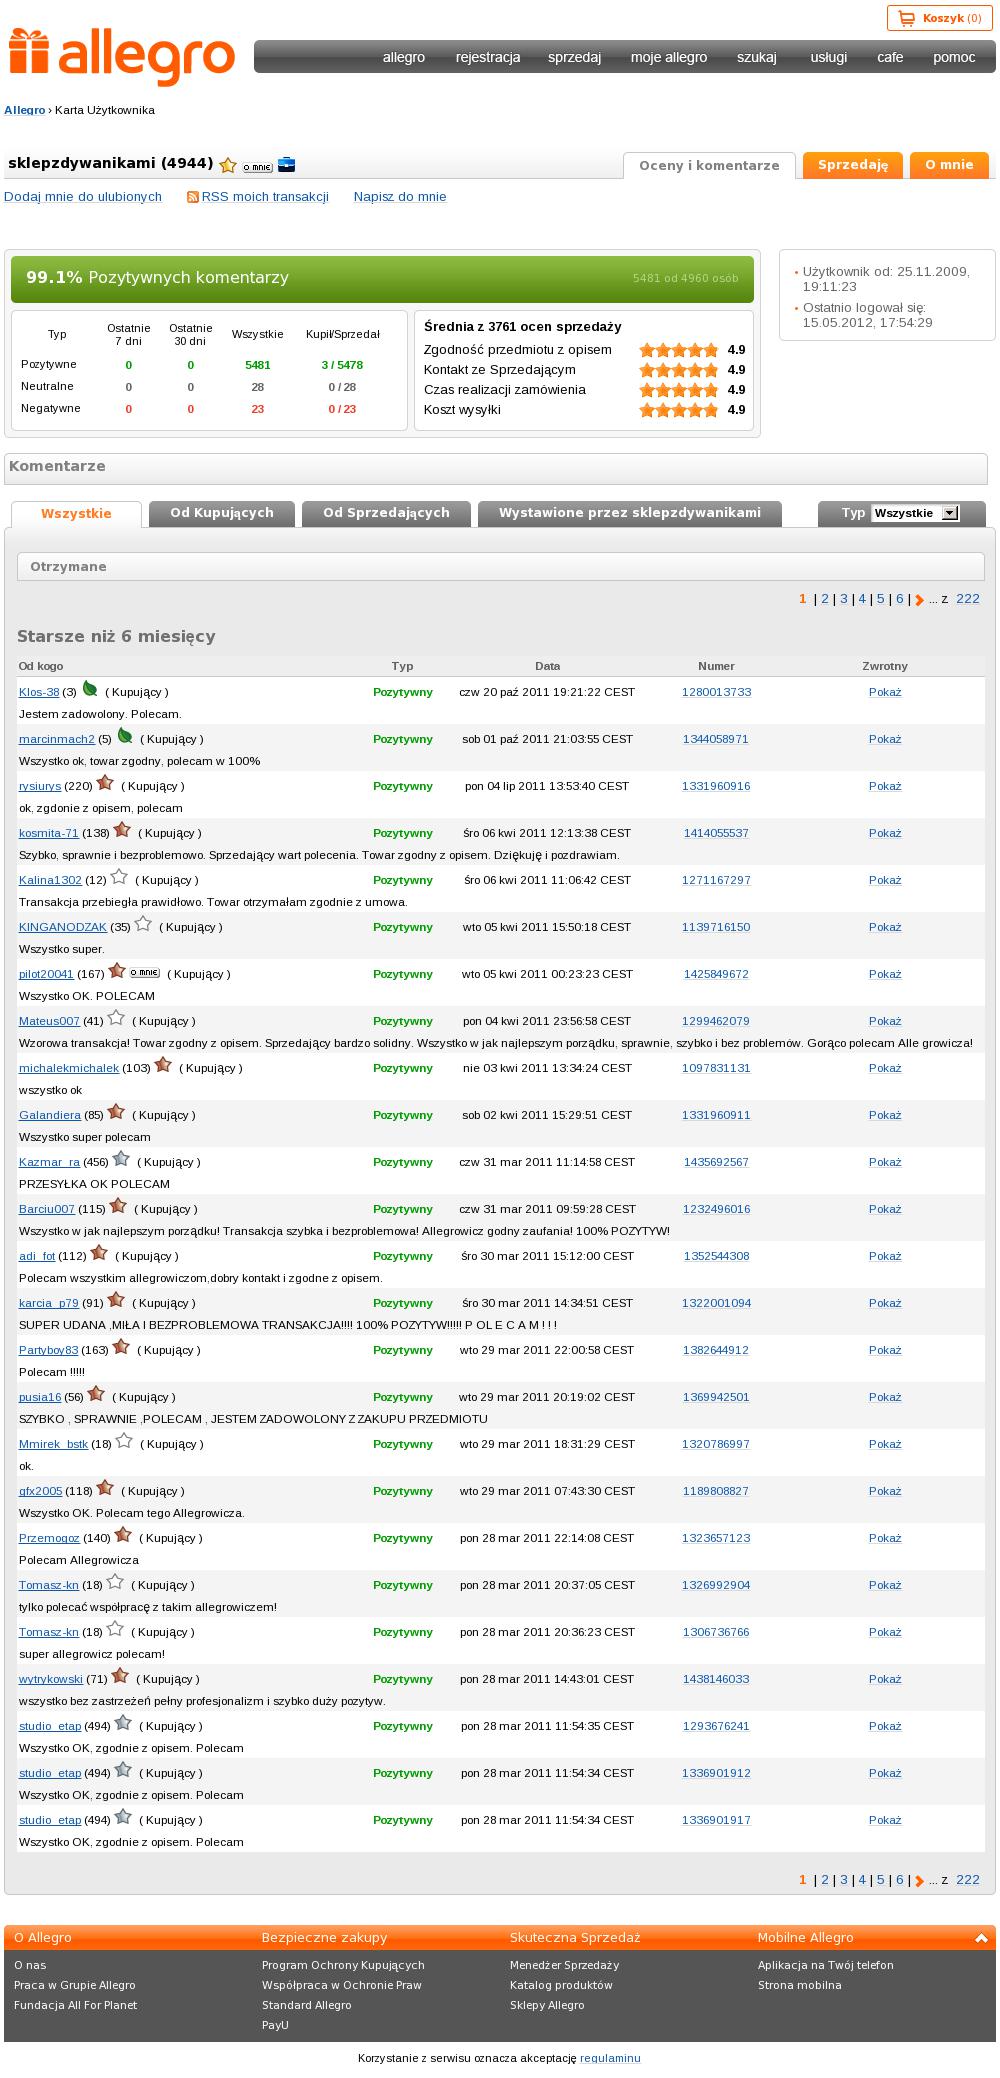Open transaction number 1344058971
This screenshot has width=1000, height=2078.
click(x=716, y=739)
